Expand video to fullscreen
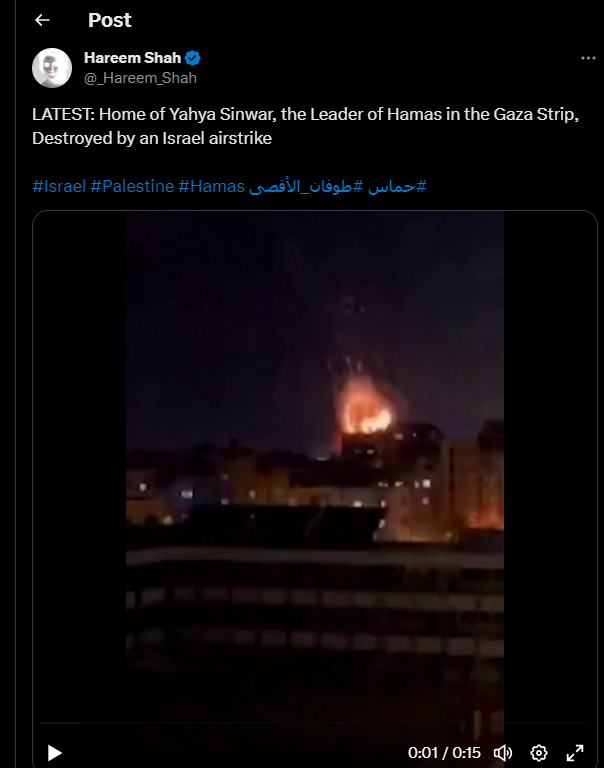 coord(575,752)
